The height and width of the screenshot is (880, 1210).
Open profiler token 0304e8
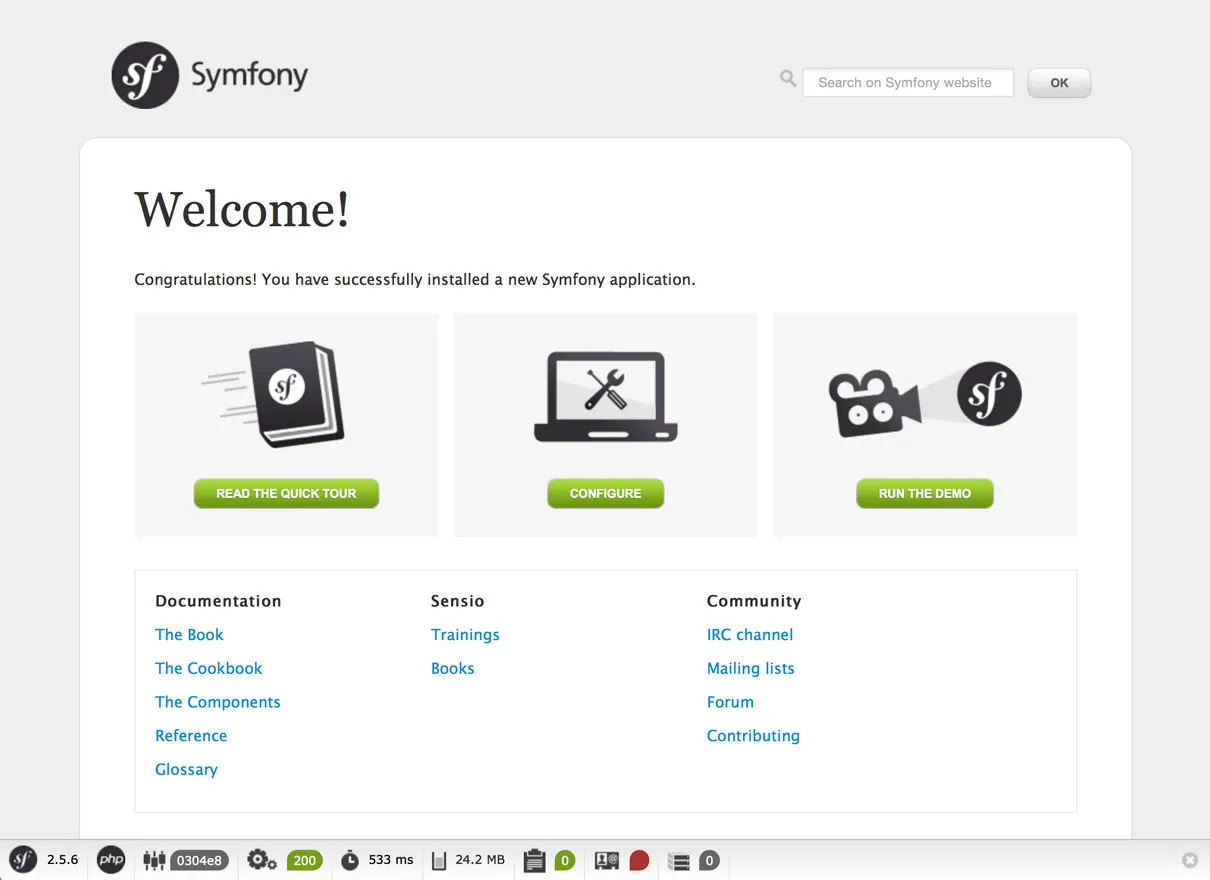199,861
